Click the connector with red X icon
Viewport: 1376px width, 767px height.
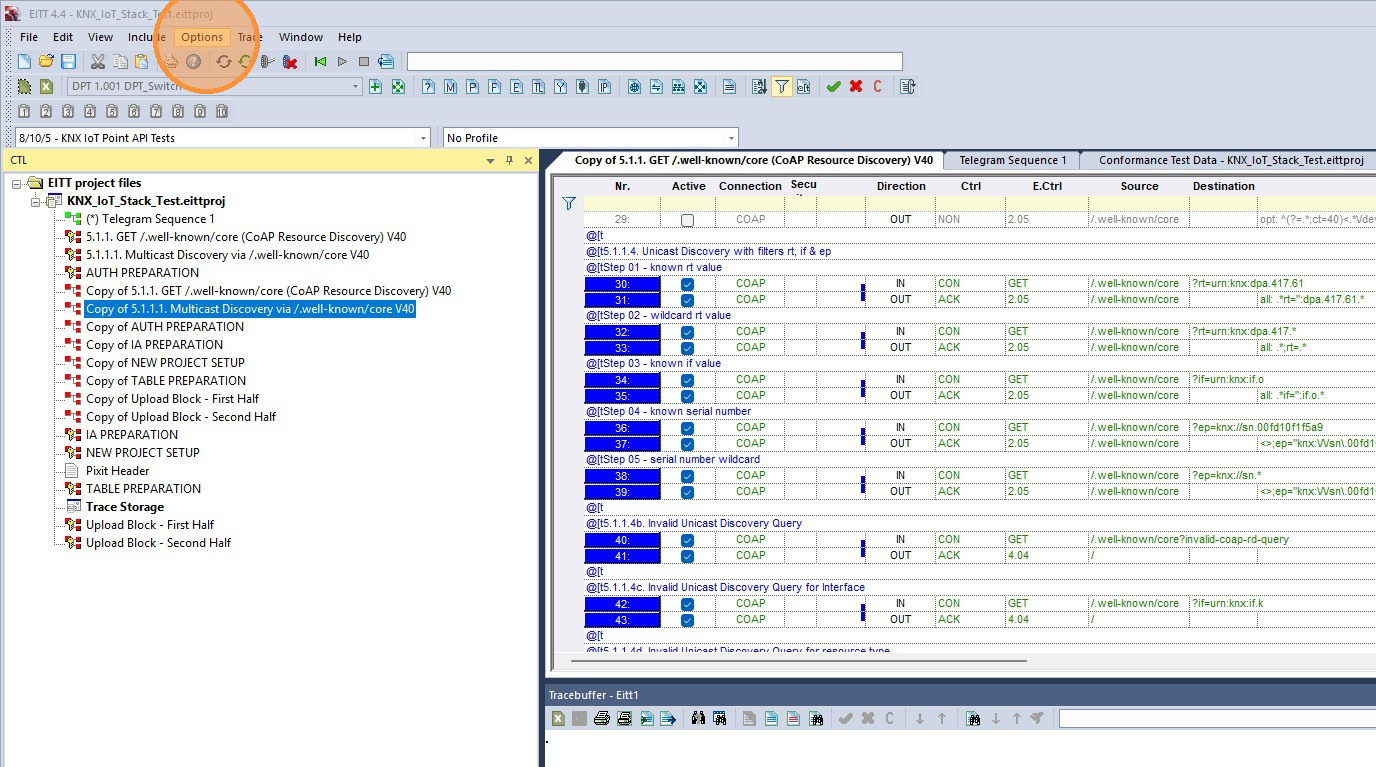coord(290,62)
